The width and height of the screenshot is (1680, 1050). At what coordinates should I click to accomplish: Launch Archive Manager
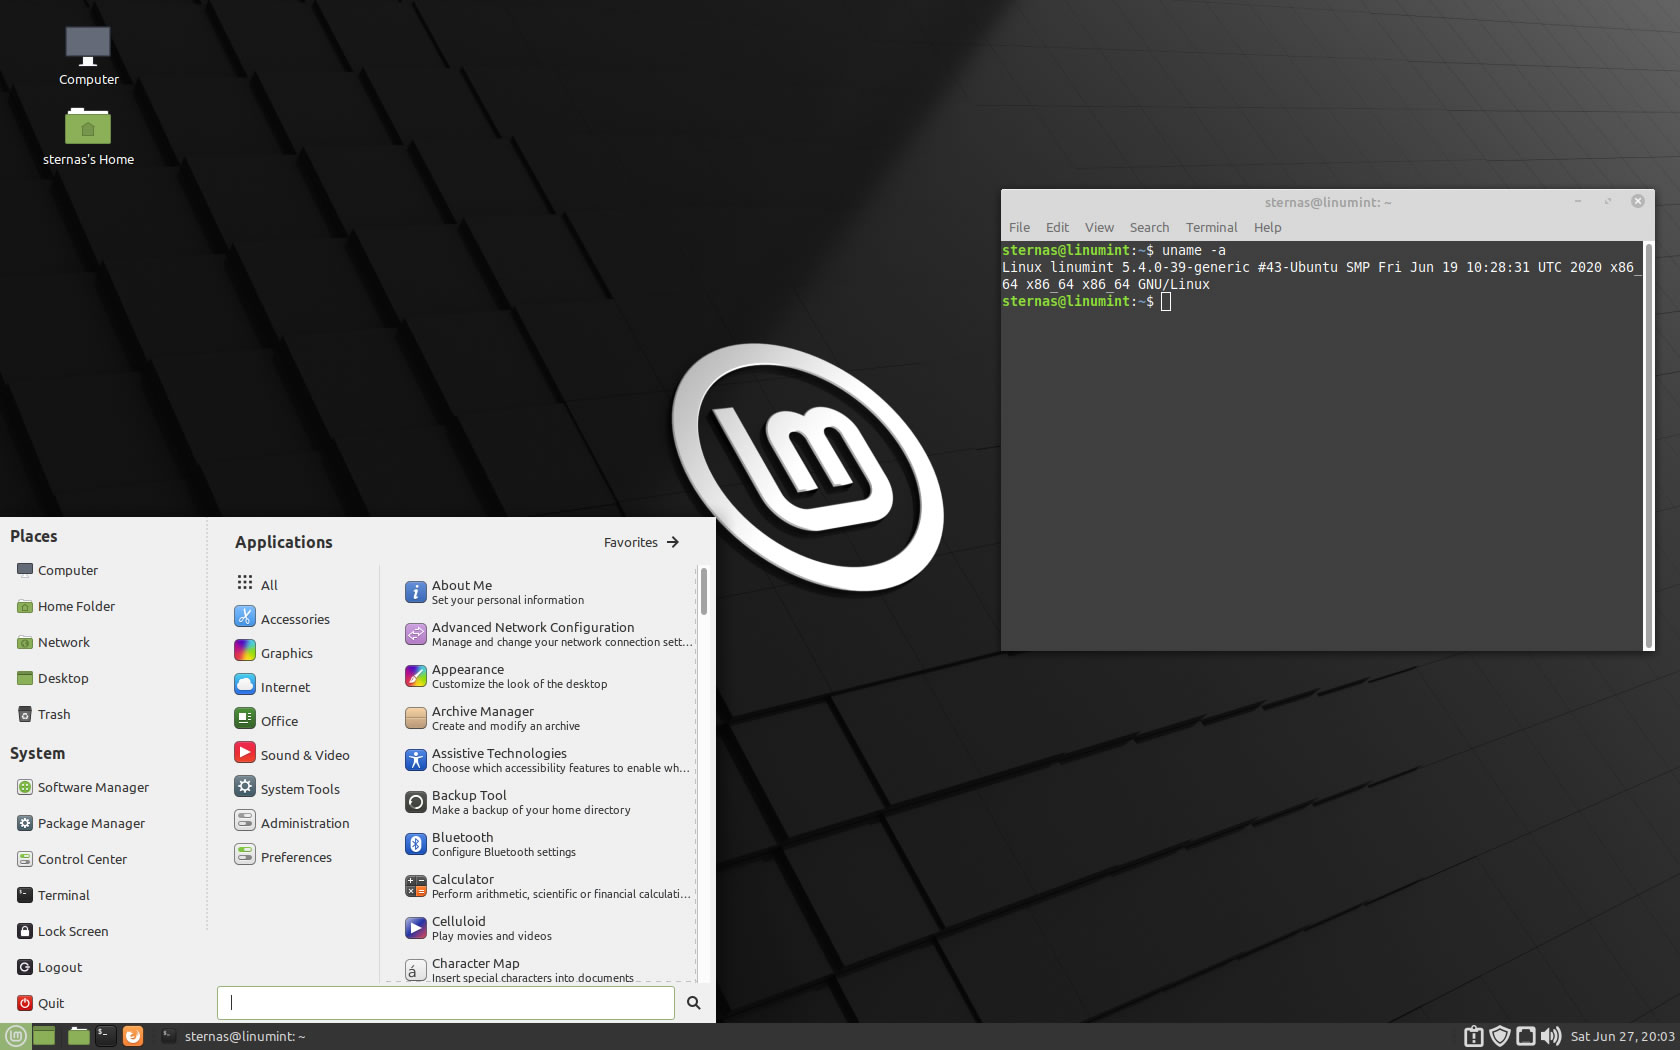[x=547, y=718]
